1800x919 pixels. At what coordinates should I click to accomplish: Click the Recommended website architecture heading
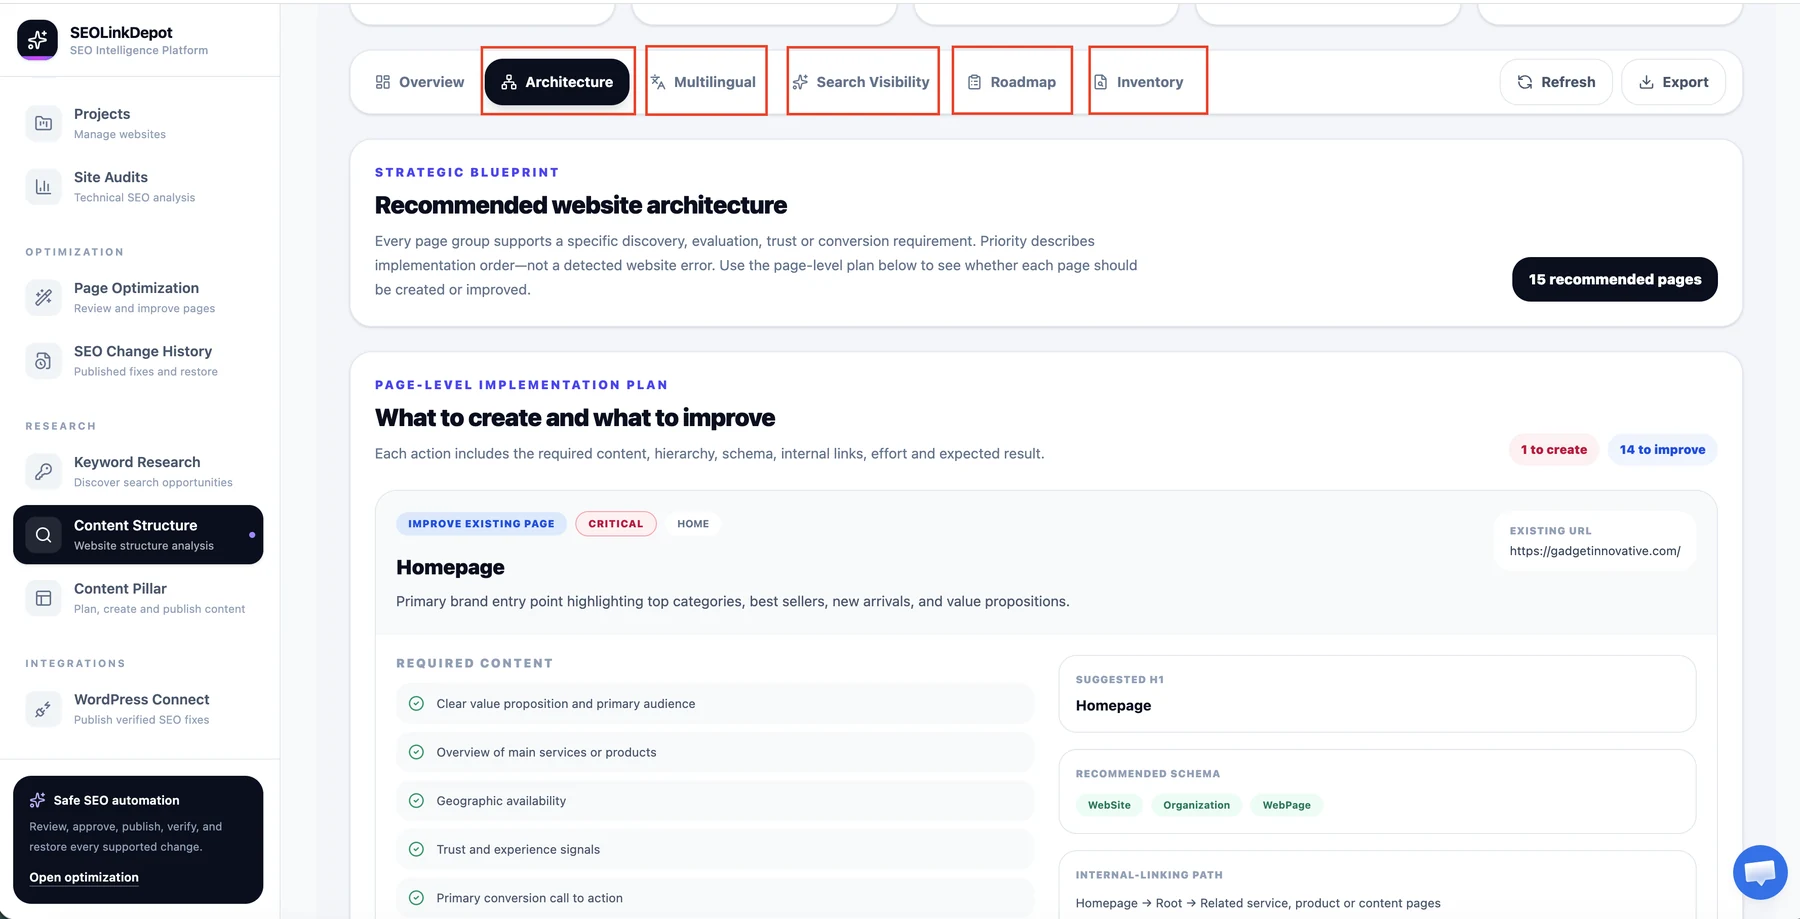coord(581,205)
